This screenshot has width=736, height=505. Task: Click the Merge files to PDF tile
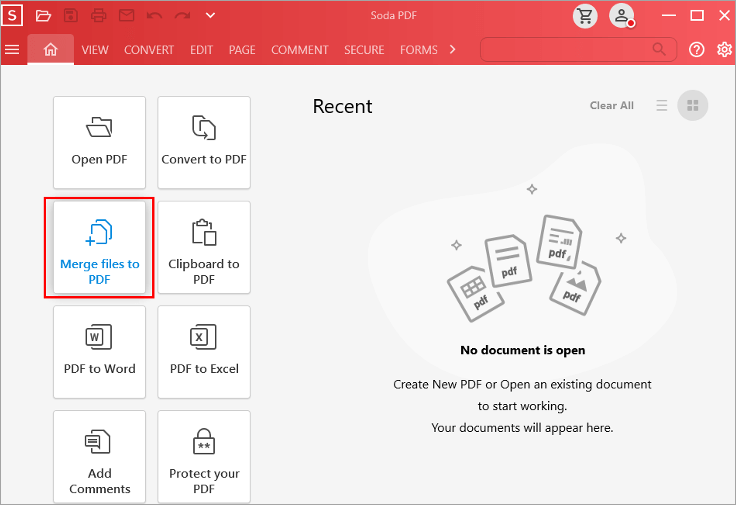click(x=99, y=248)
